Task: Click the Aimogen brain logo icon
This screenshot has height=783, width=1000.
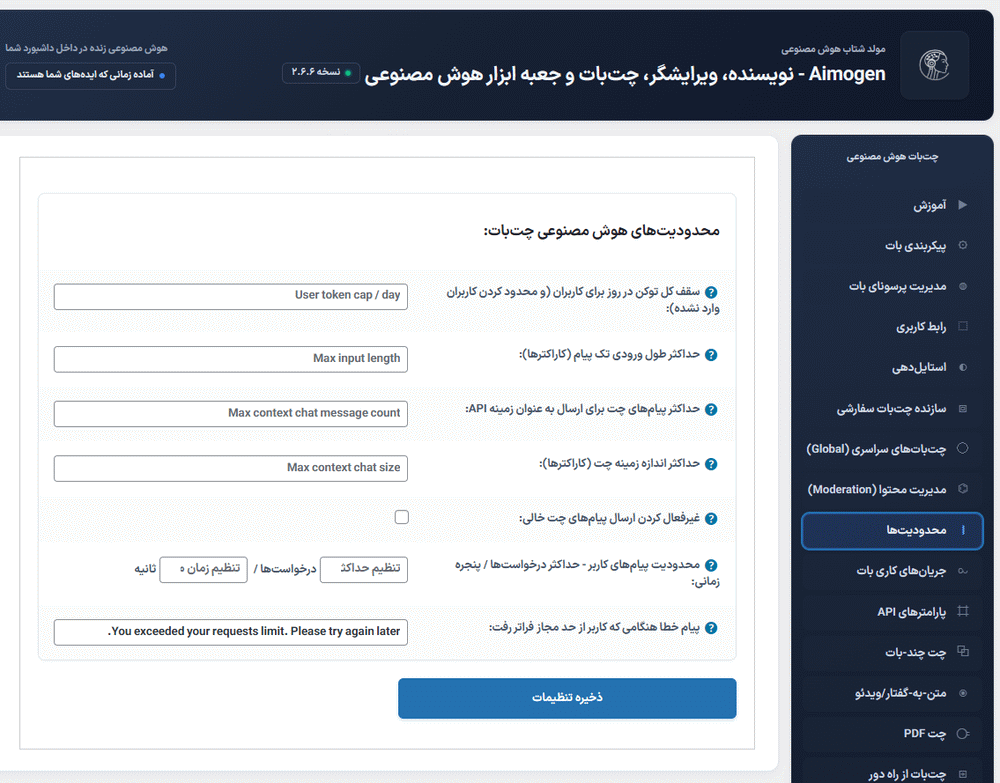Action: [934, 64]
